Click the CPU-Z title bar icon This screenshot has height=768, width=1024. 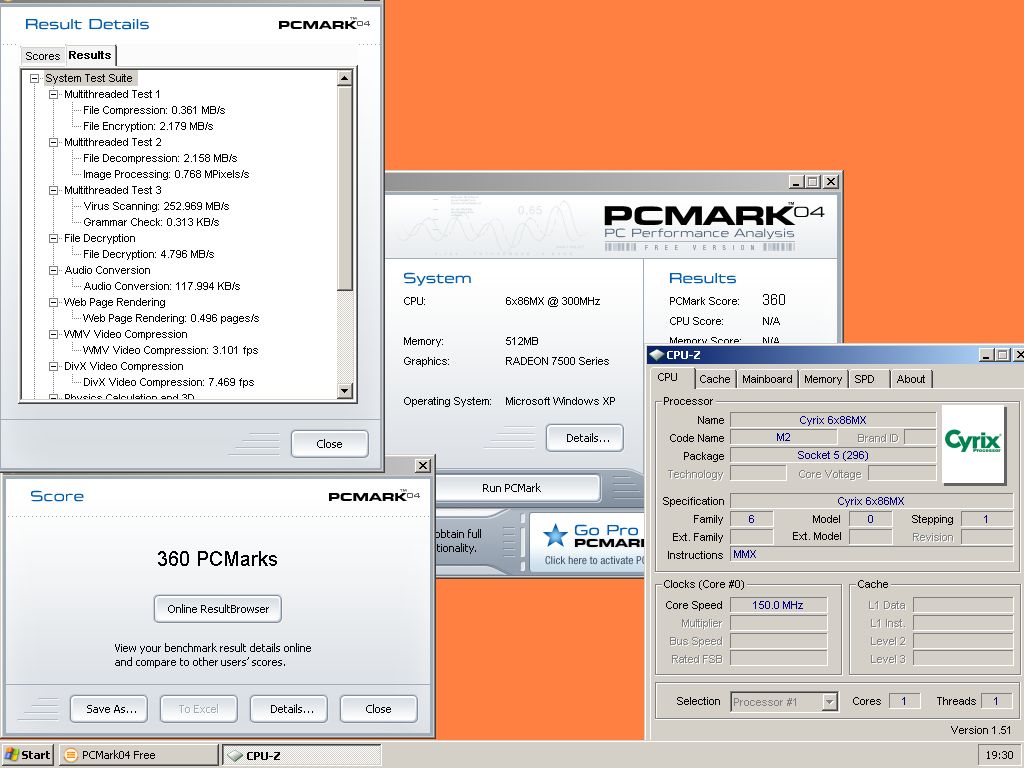tap(657, 355)
